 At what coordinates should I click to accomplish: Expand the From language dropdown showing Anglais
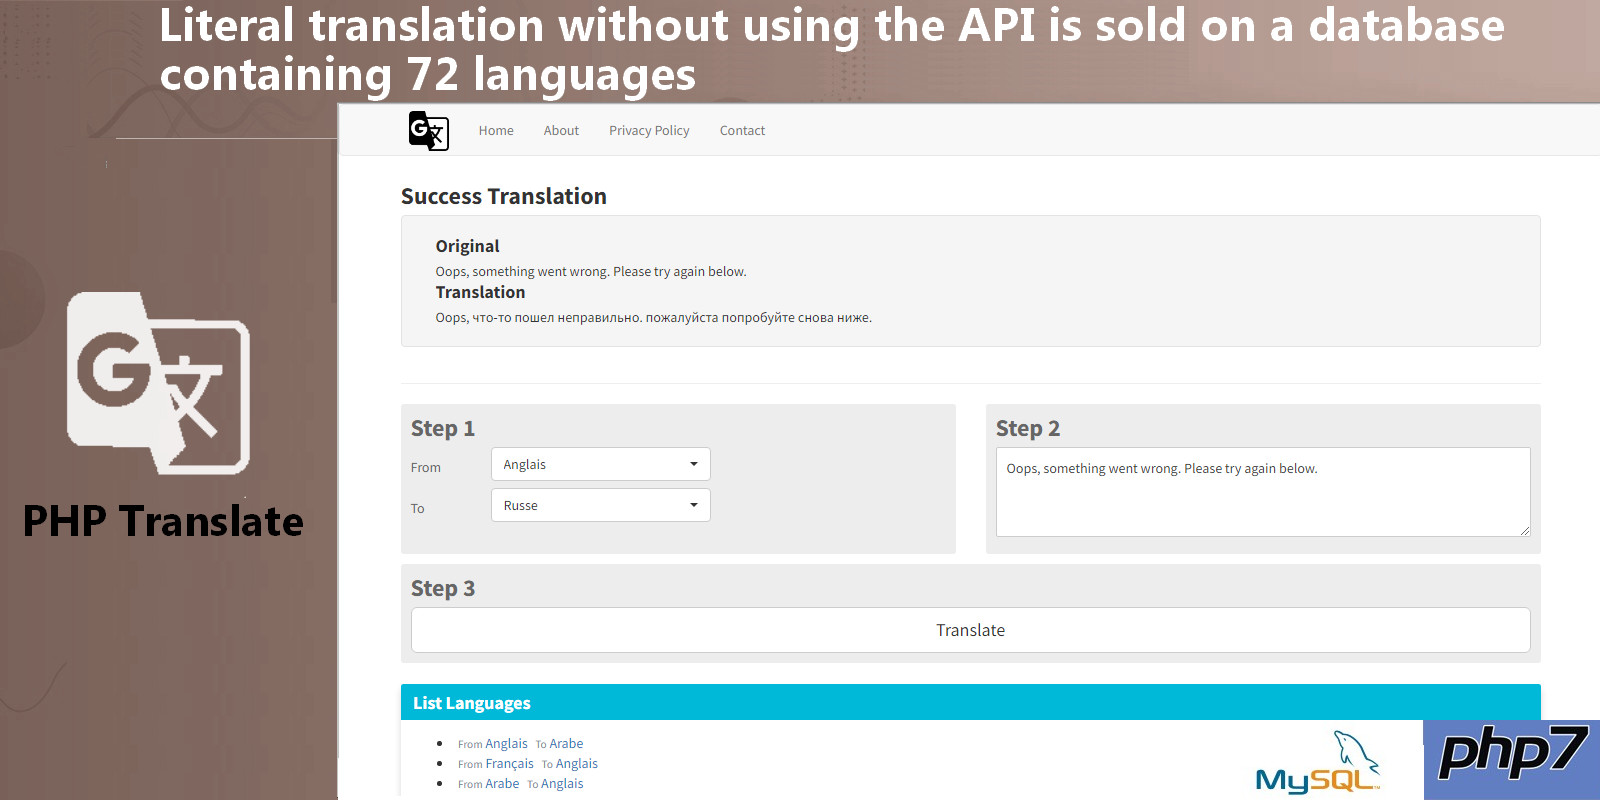[x=600, y=464]
